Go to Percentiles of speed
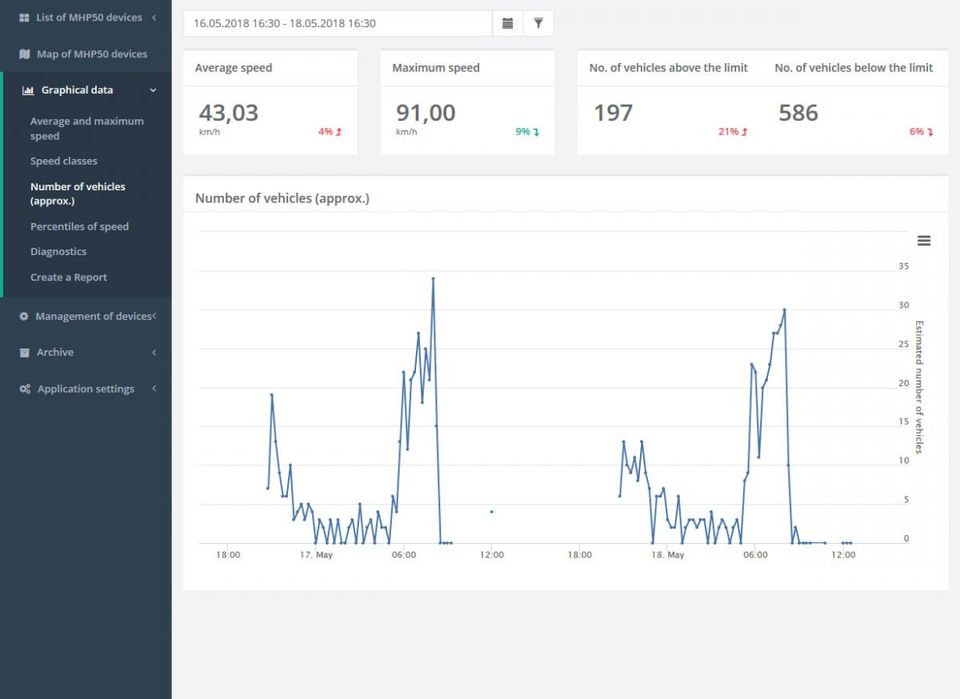 pyautogui.click(x=79, y=227)
